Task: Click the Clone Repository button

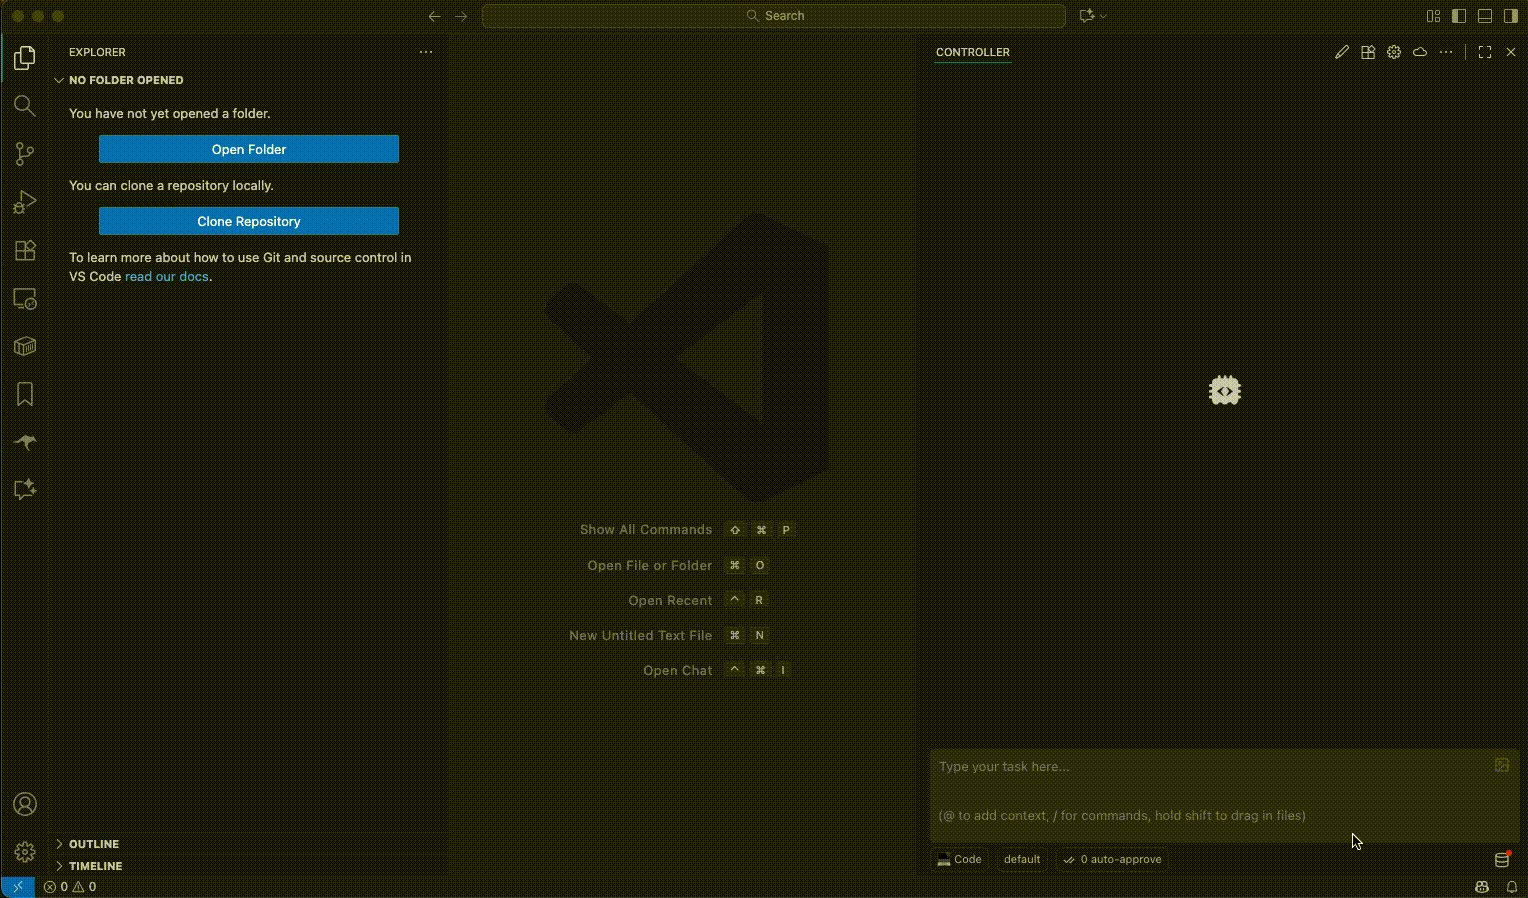Action: (x=249, y=221)
